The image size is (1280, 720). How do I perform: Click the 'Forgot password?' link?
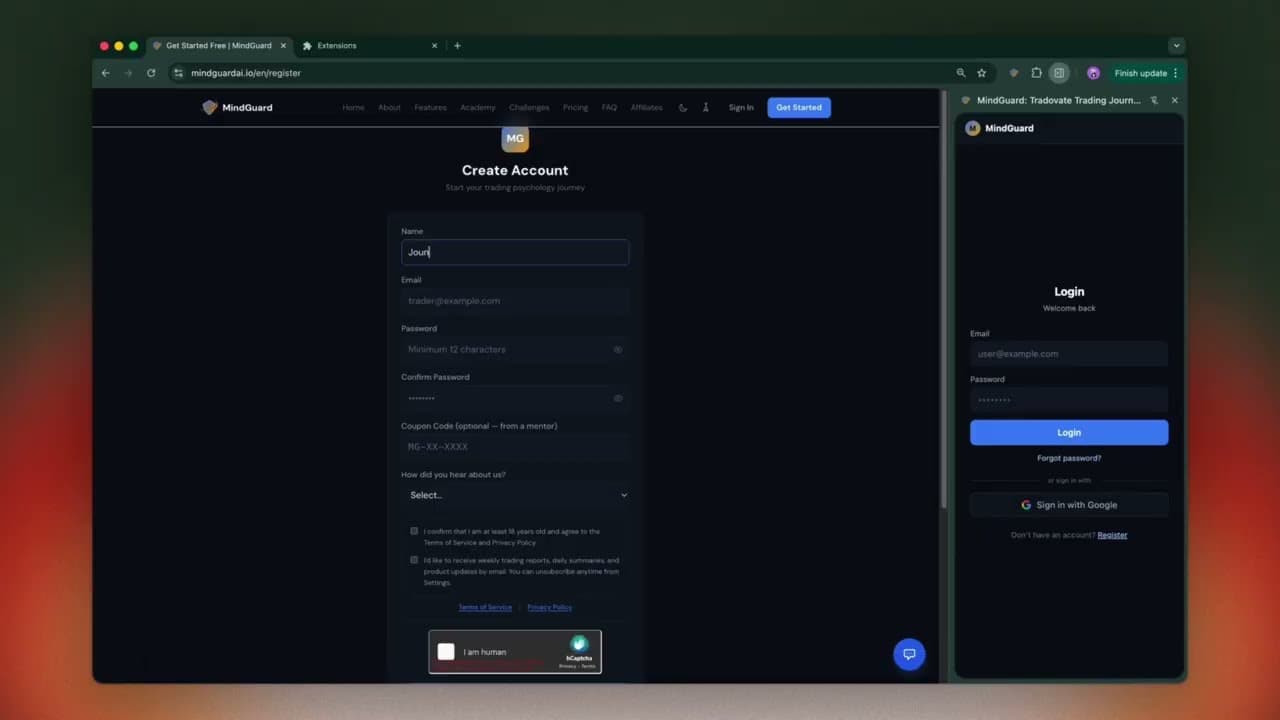[1069, 458]
